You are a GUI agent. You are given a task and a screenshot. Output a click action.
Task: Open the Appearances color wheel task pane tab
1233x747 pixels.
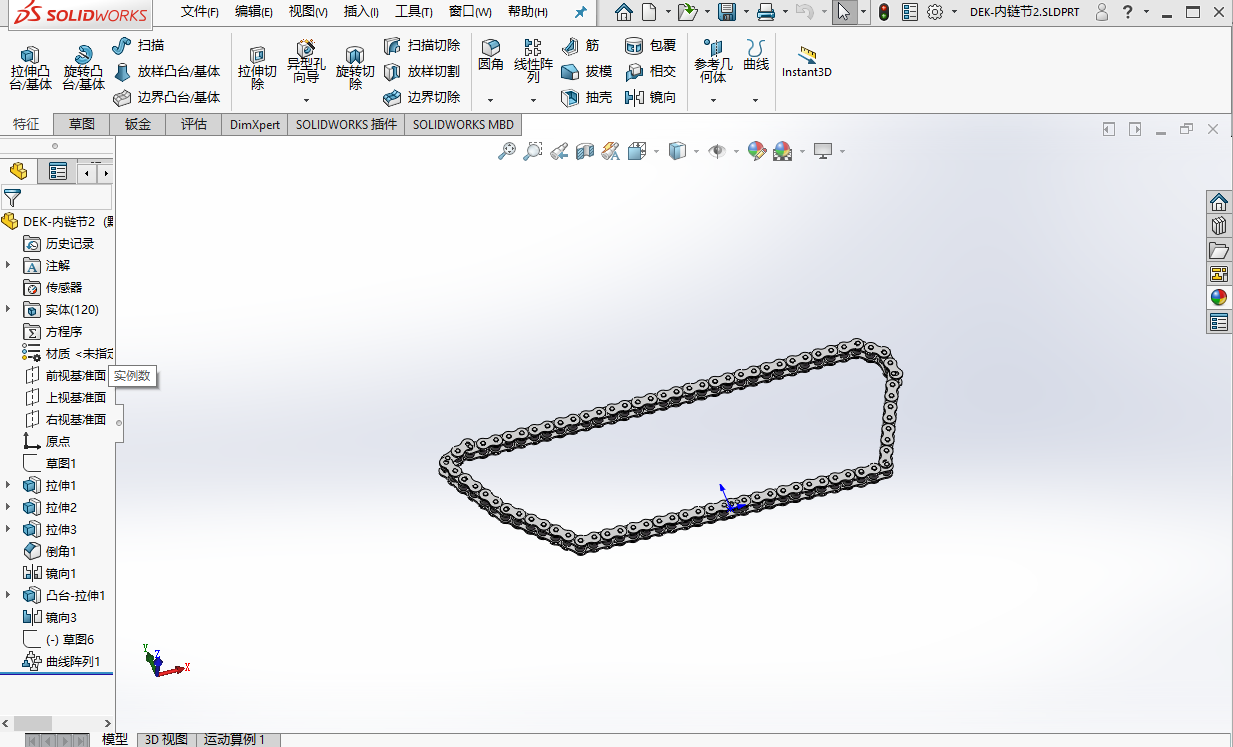click(1218, 297)
